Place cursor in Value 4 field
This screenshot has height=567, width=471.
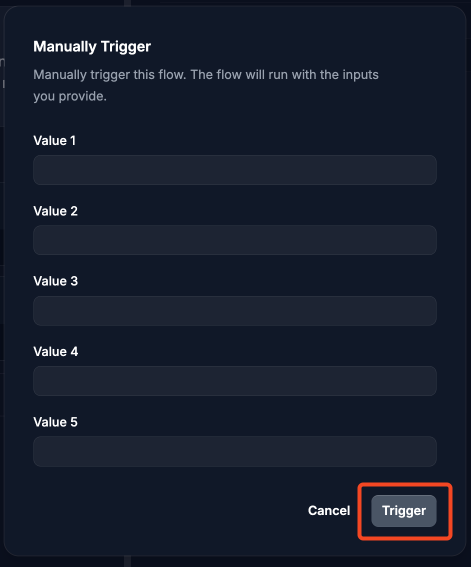235,381
